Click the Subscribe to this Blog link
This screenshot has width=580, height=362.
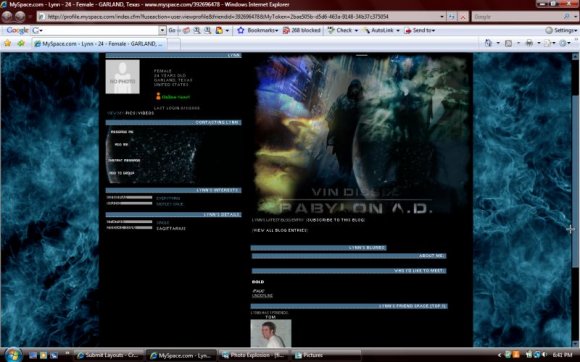point(336,220)
